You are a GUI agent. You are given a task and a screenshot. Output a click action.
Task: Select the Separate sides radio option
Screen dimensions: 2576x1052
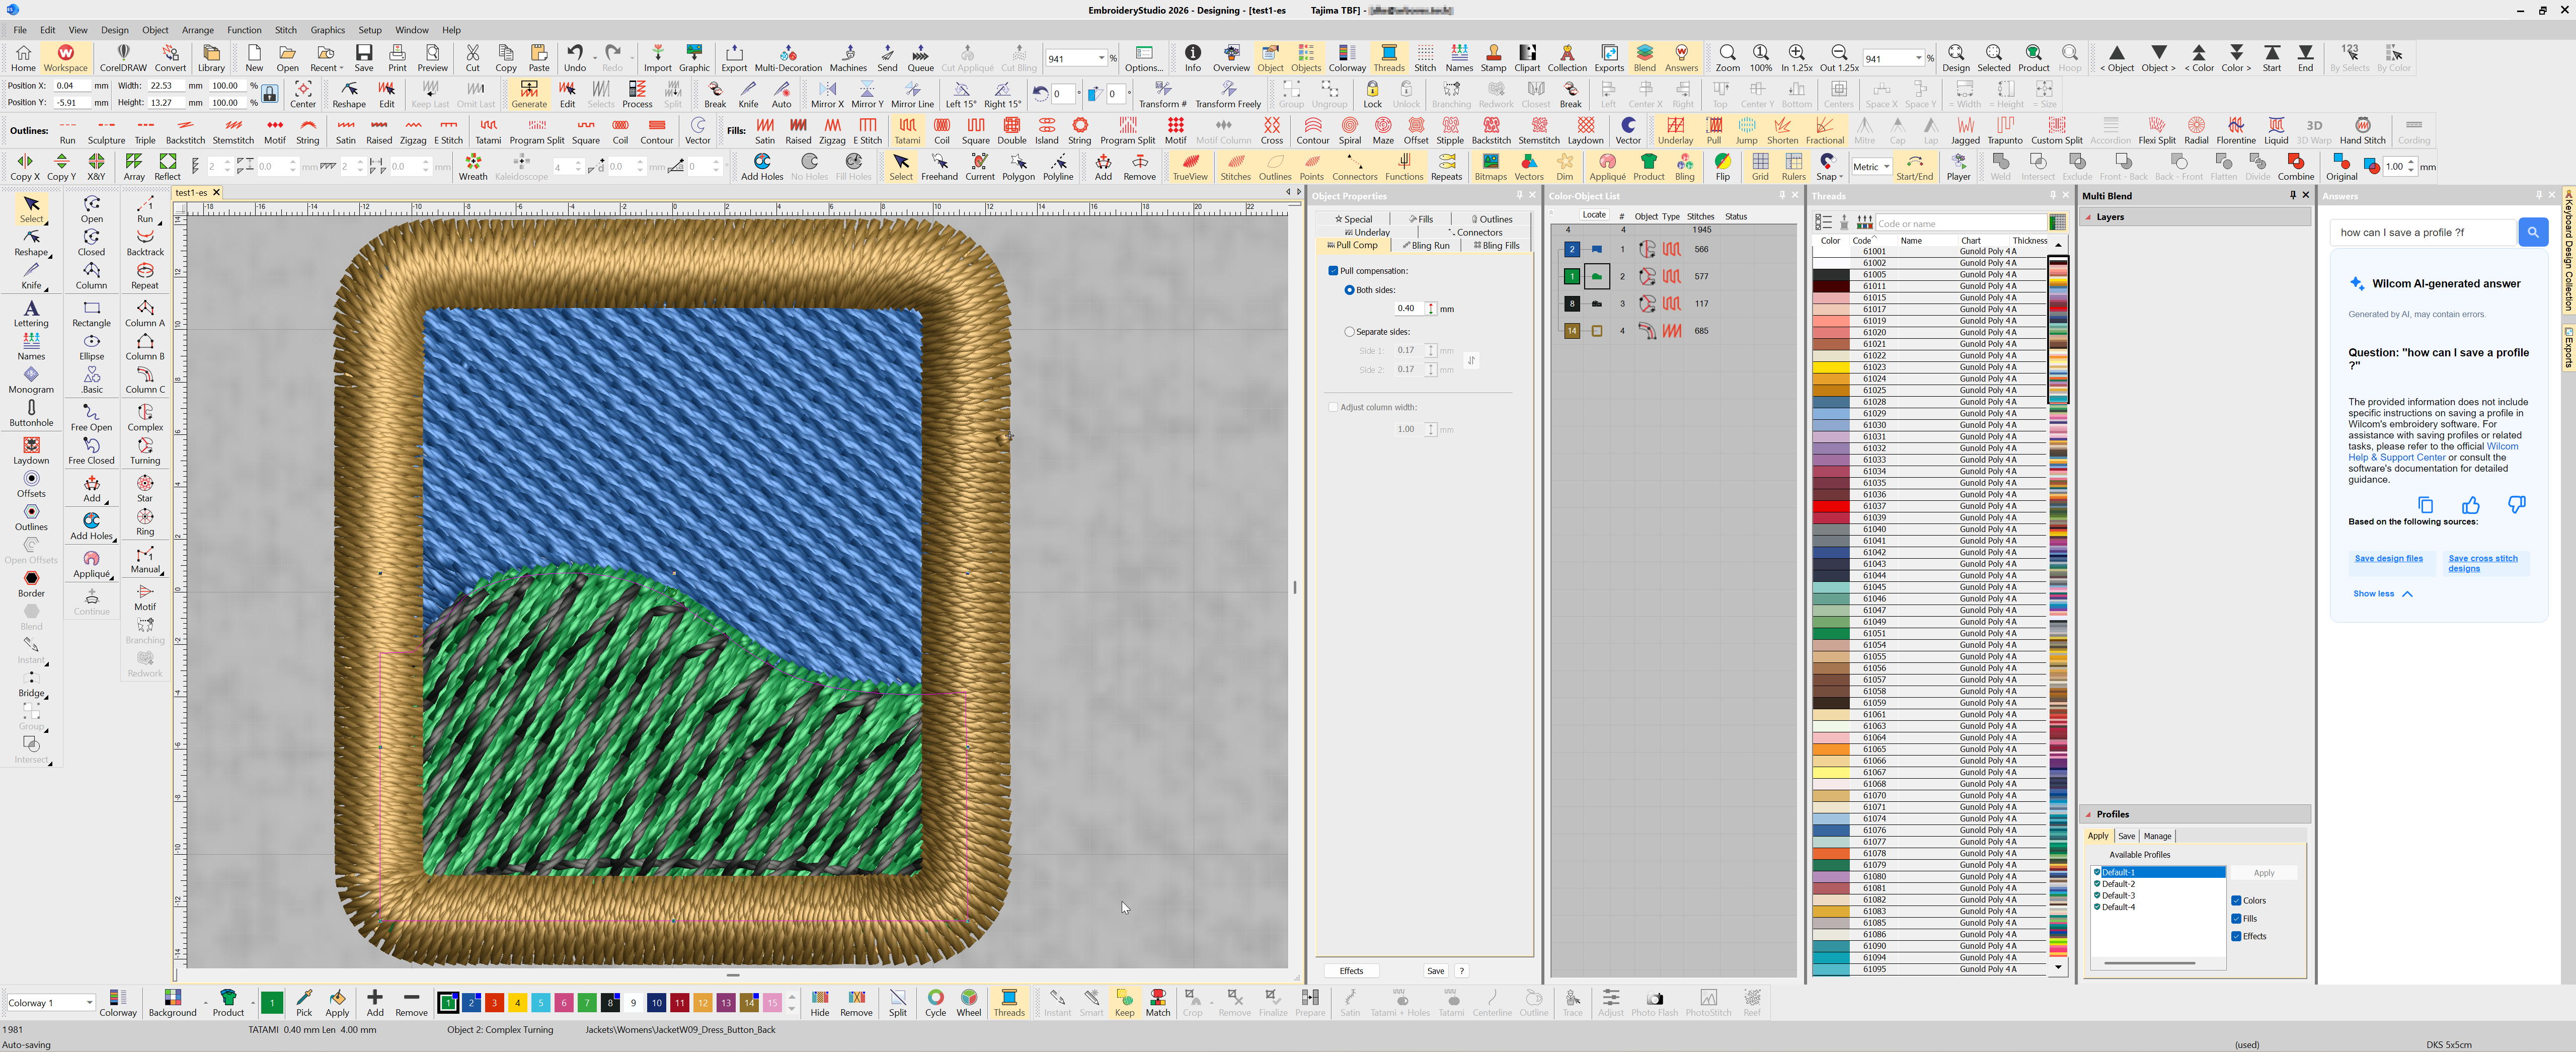tap(1350, 332)
